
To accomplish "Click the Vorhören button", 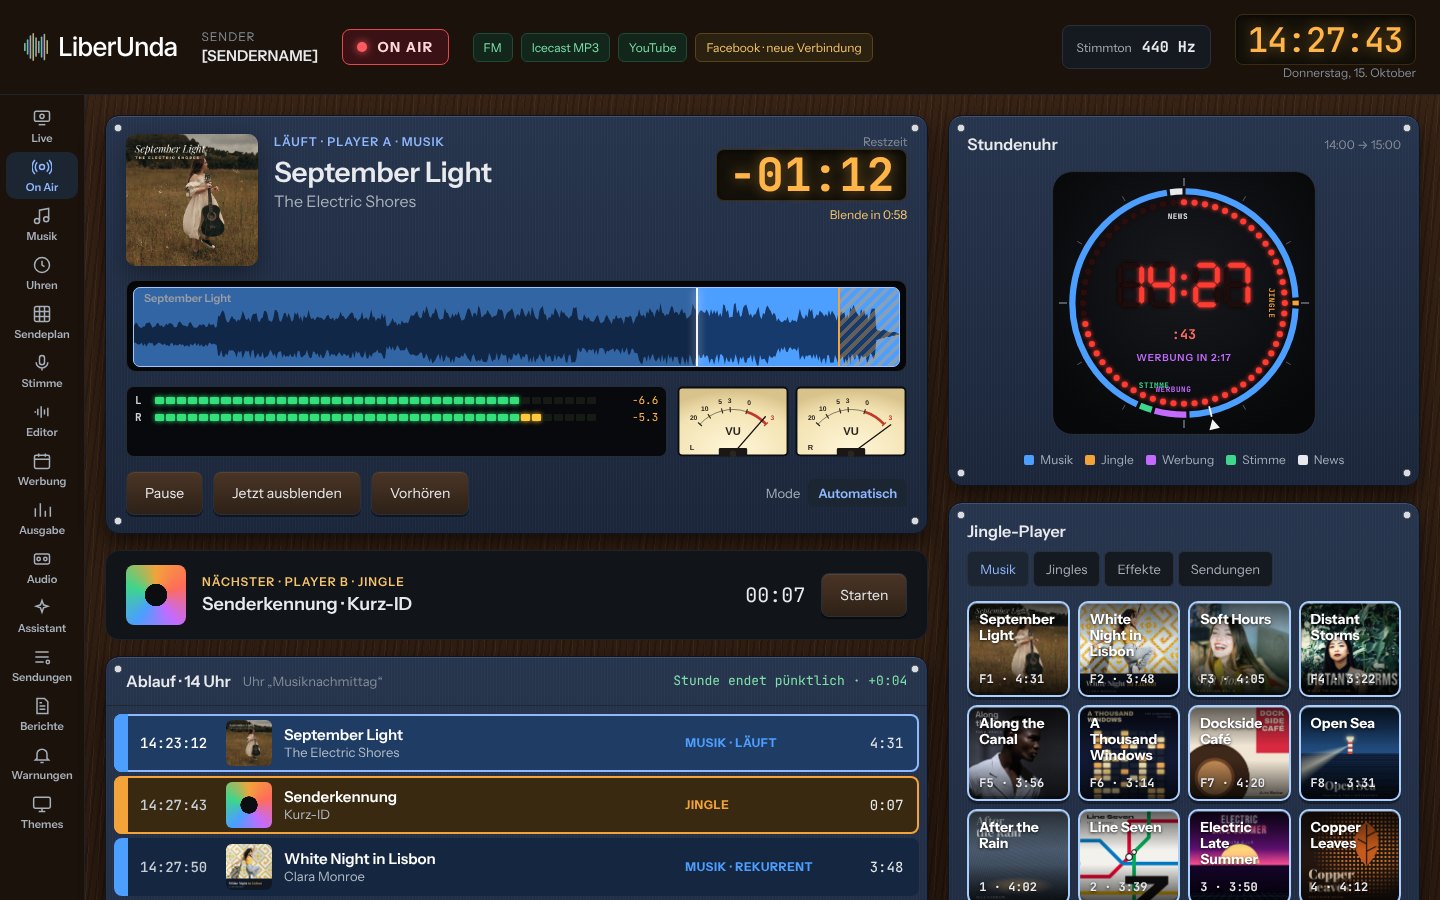I will 420,493.
